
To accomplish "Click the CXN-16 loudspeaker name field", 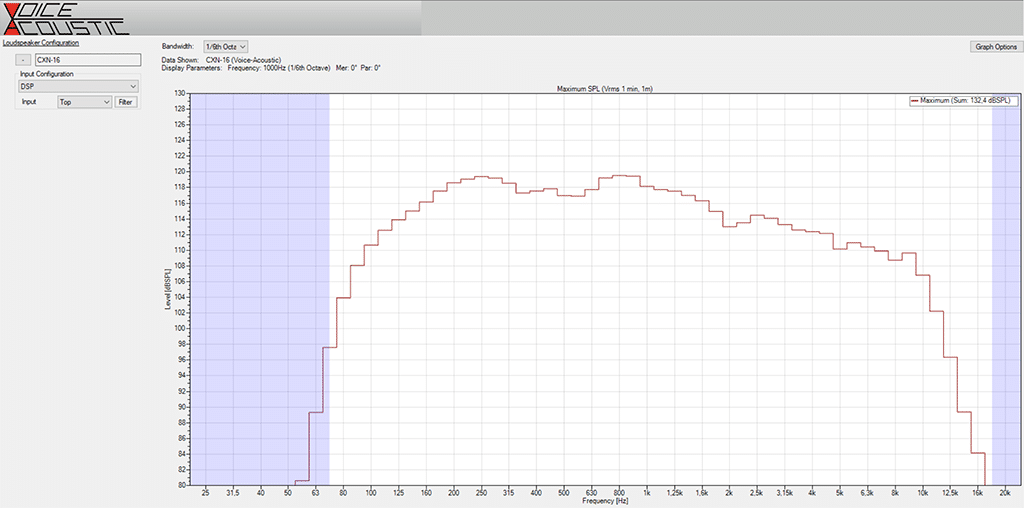I will tap(85, 60).
